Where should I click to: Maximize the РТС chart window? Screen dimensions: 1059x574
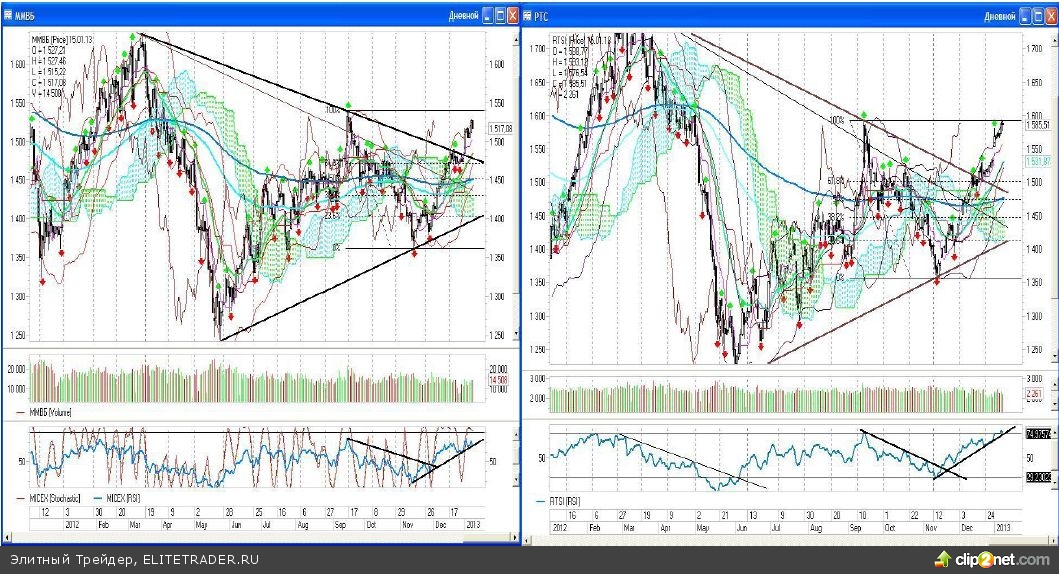tap(1038, 15)
